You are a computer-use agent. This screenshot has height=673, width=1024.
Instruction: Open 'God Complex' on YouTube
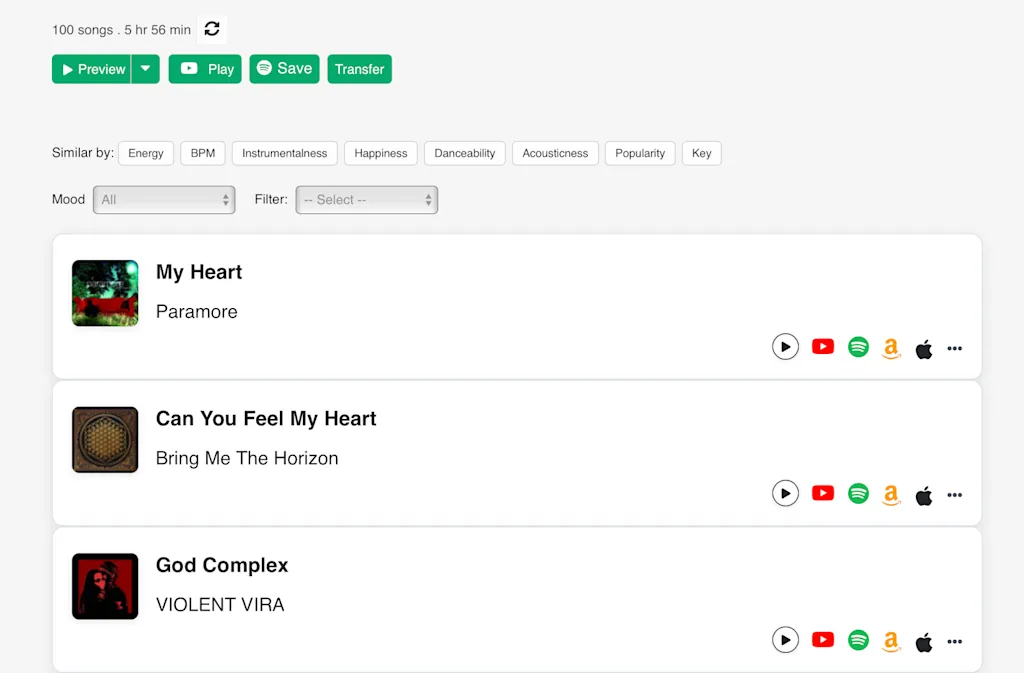coord(822,640)
